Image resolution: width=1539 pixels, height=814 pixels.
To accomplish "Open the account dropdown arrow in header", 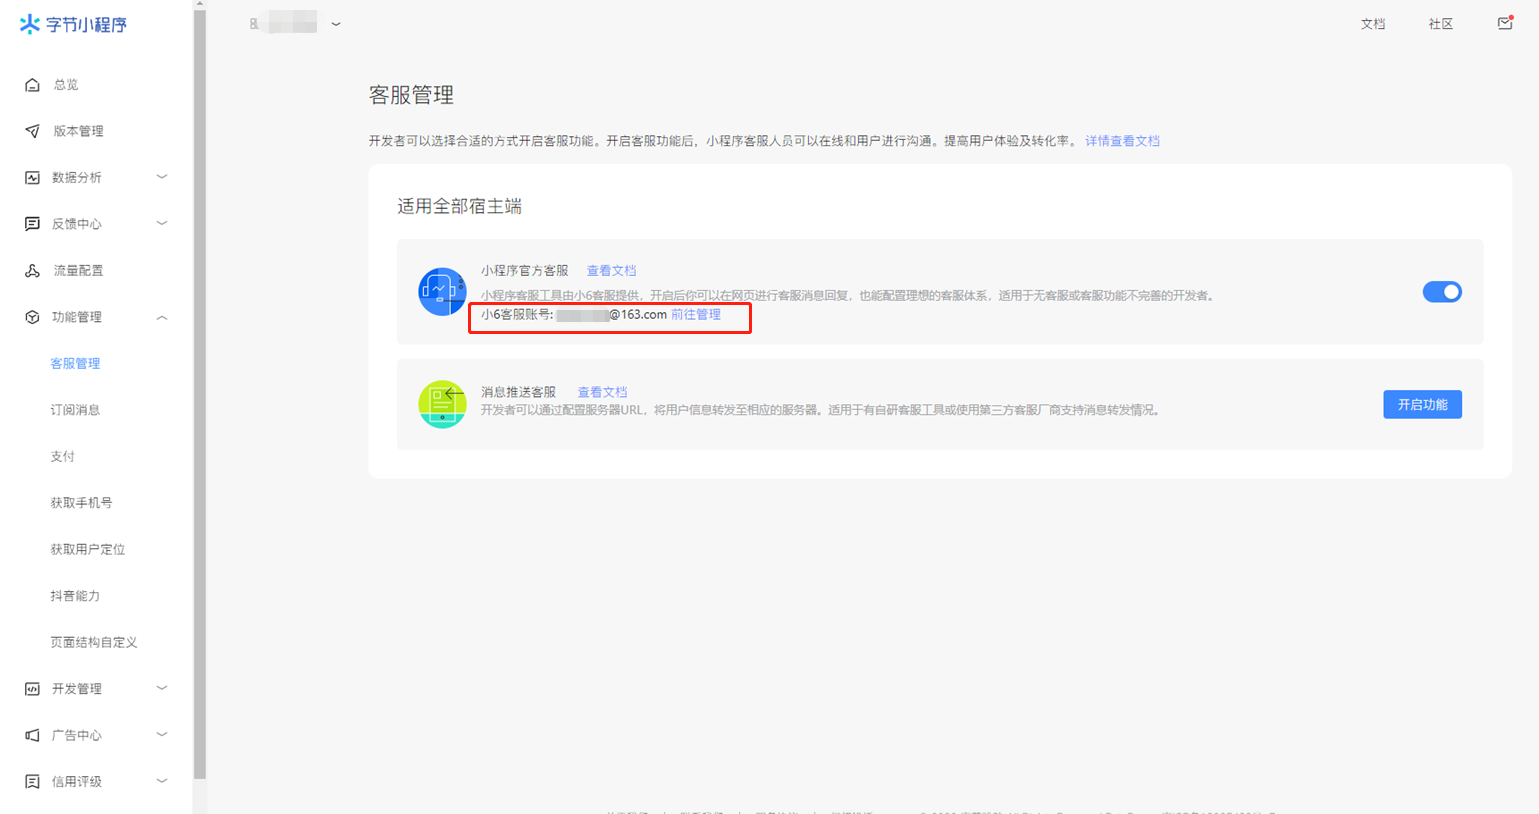I will point(336,24).
